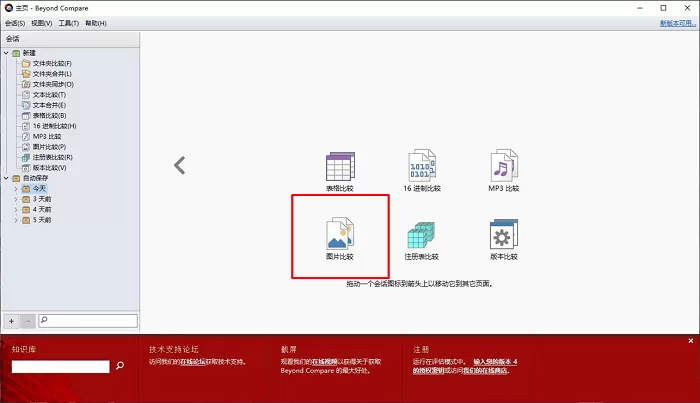Open the 在线视频 link
This screenshot has height=403, width=700.
tap(325, 362)
